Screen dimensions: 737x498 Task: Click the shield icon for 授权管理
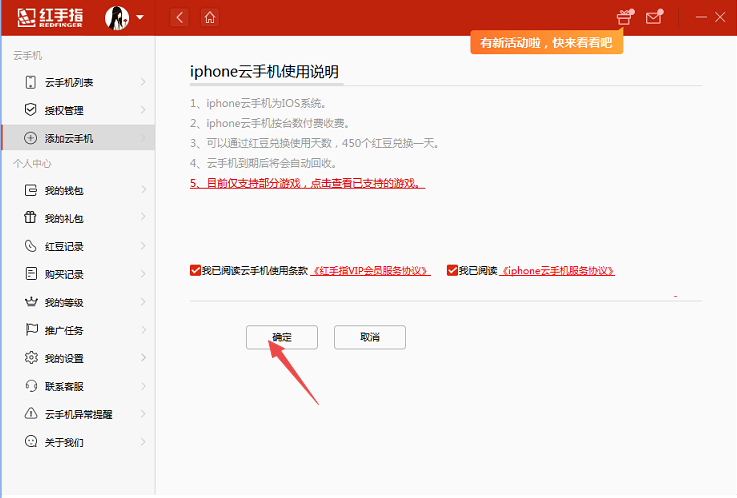[x=31, y=110]
